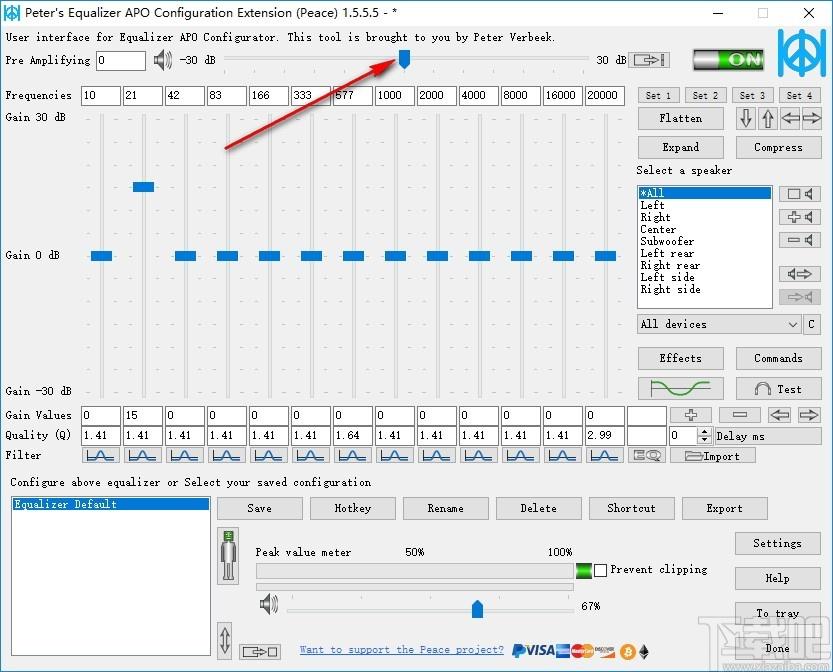This screenshot has width=833, height=672.
Task: Click left arrow next to gain values
Action: pos(779,415)
